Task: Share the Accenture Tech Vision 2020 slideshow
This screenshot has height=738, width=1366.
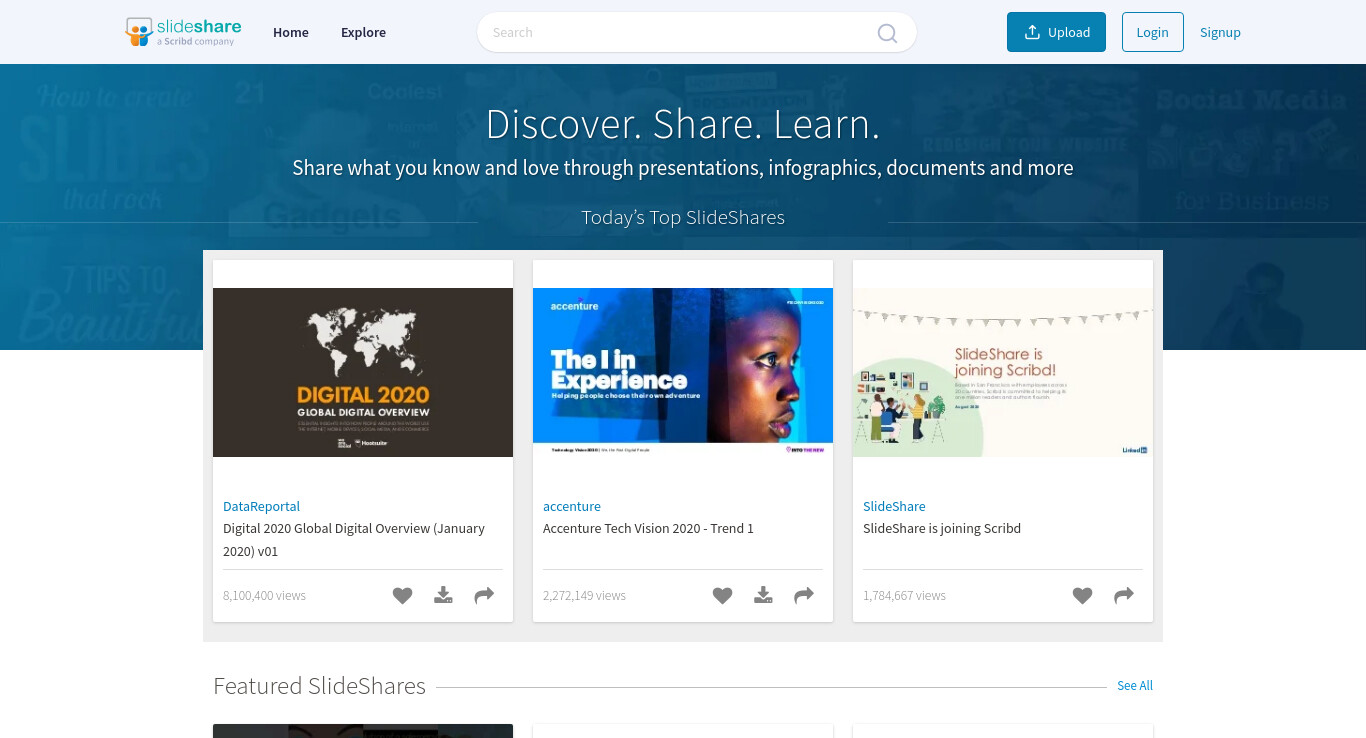Action: point(804,596)
